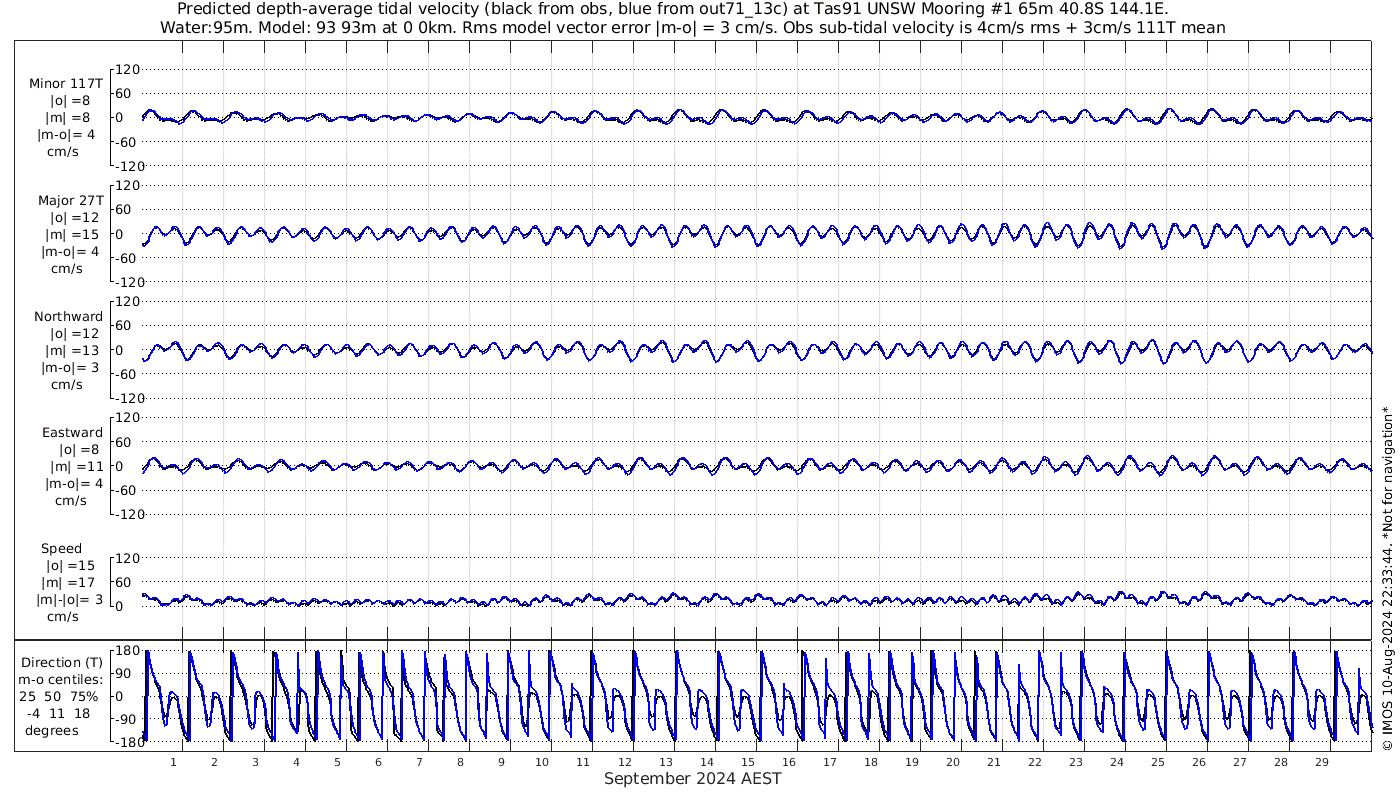Click the '|m|-|o|= 3' value under Speed

tap(70, 600)
